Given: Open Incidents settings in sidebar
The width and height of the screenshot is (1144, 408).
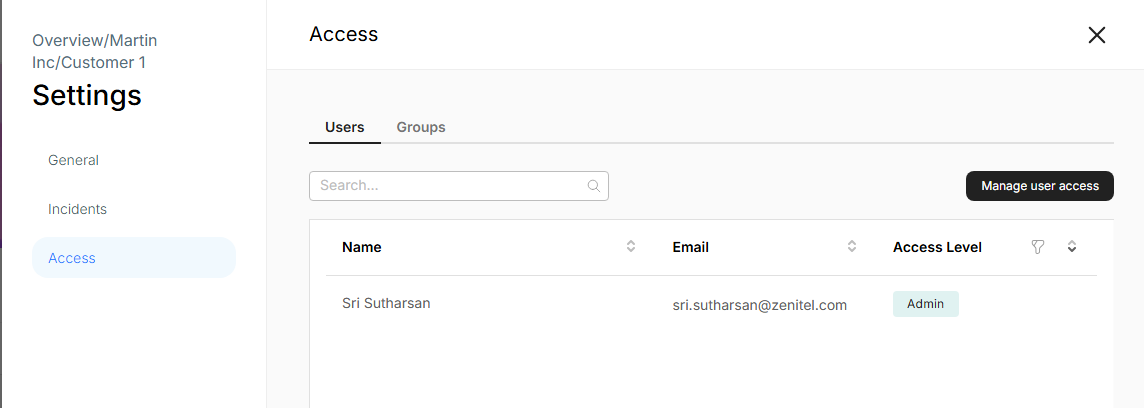Looking at the screenshot, I should tap(77, 209).
